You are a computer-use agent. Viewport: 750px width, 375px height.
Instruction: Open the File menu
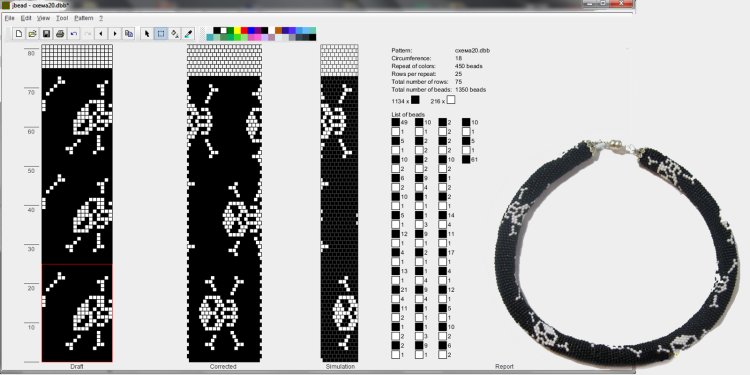coord(10,18)
